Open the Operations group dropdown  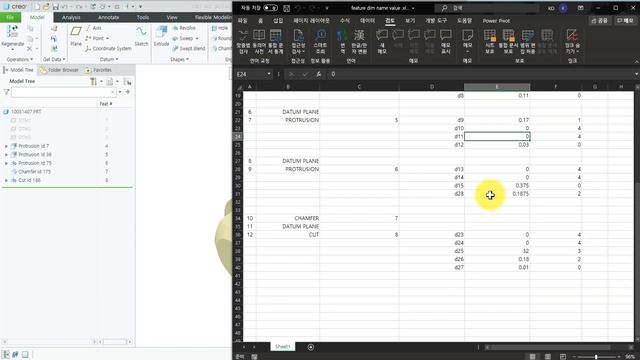pyautogui.click(x=20, y=60)
